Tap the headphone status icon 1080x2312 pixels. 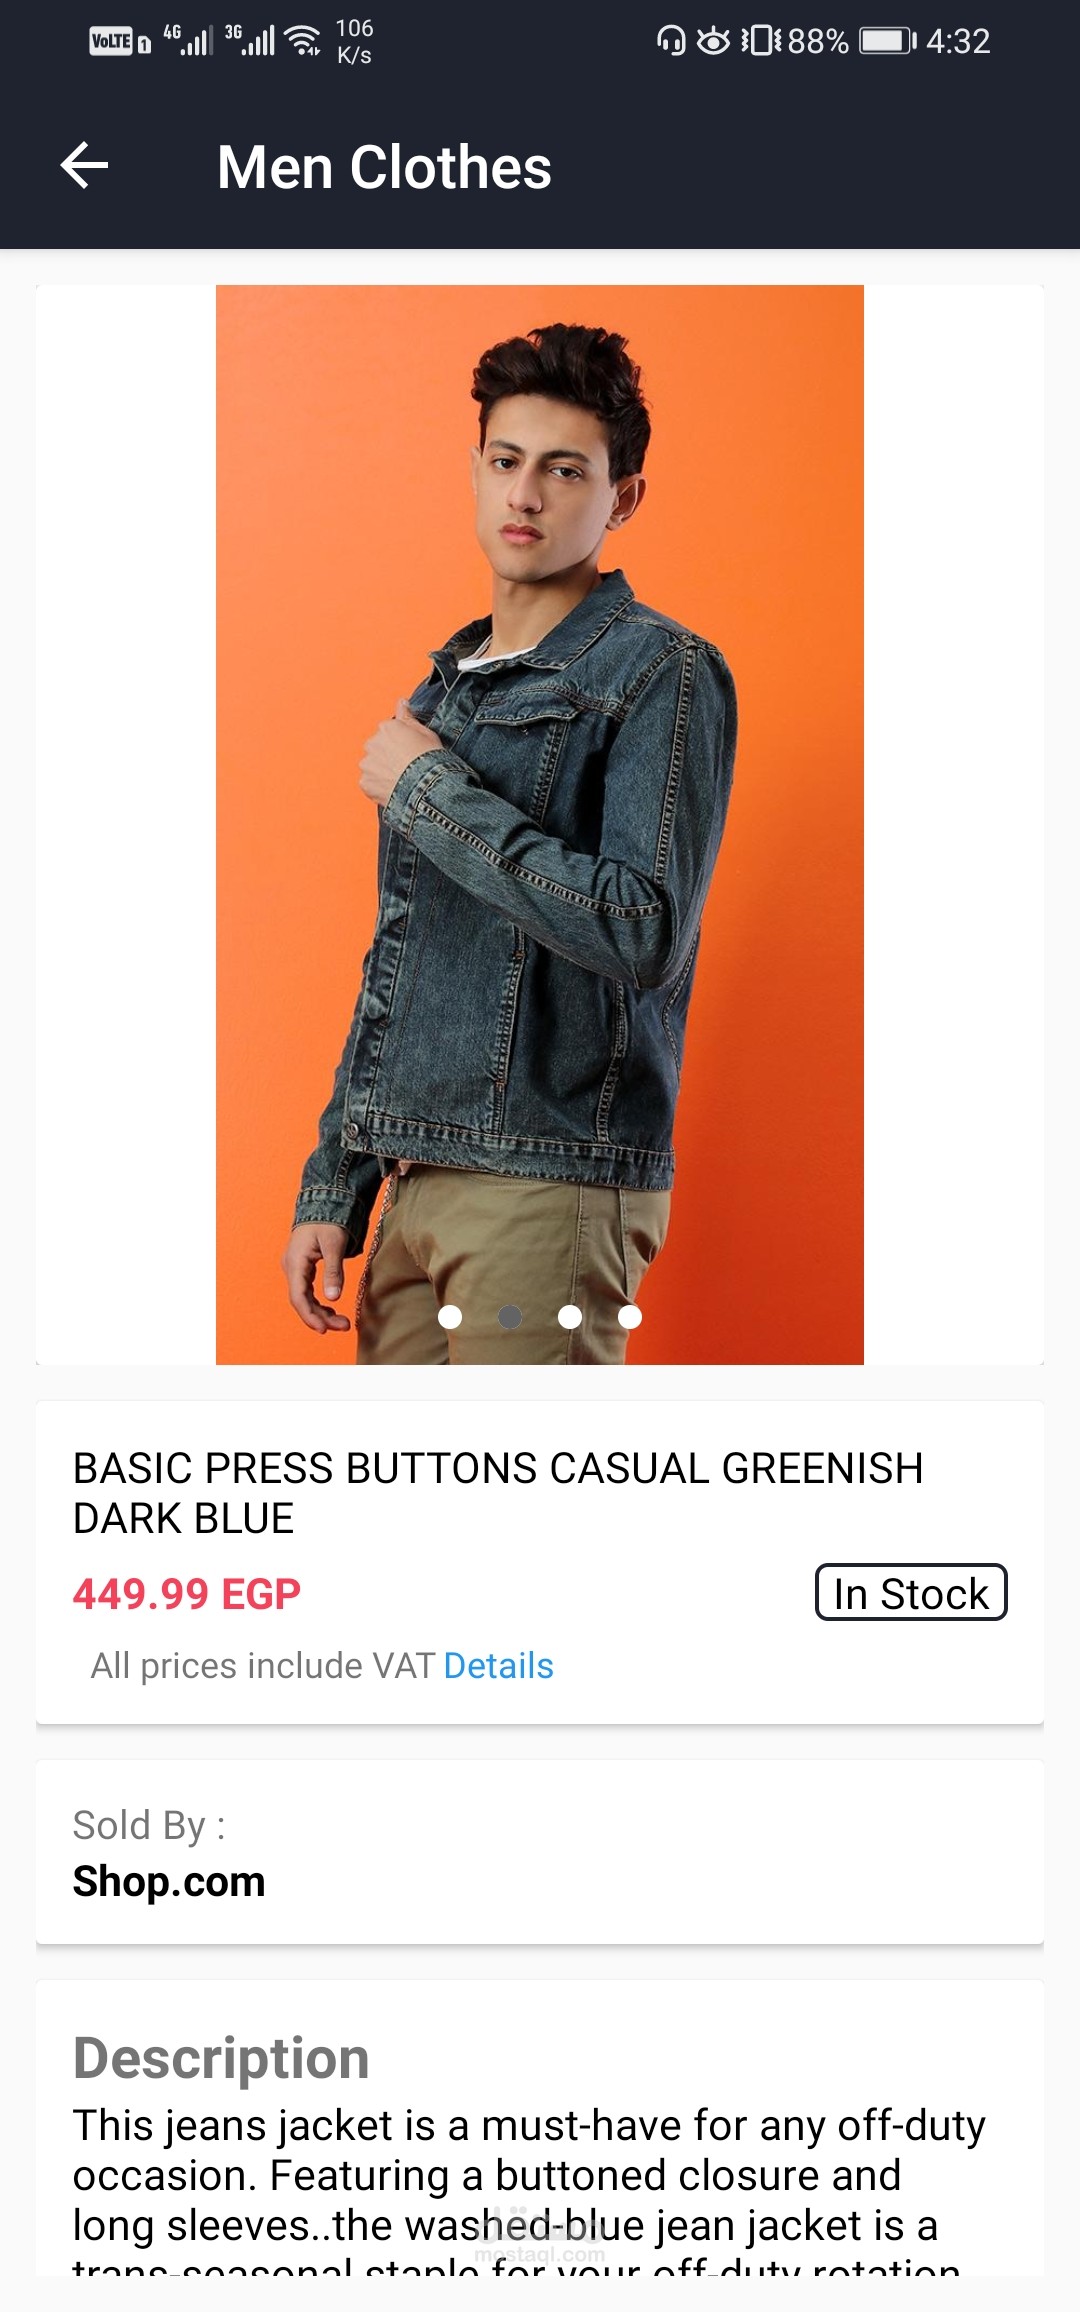point(671,41)
